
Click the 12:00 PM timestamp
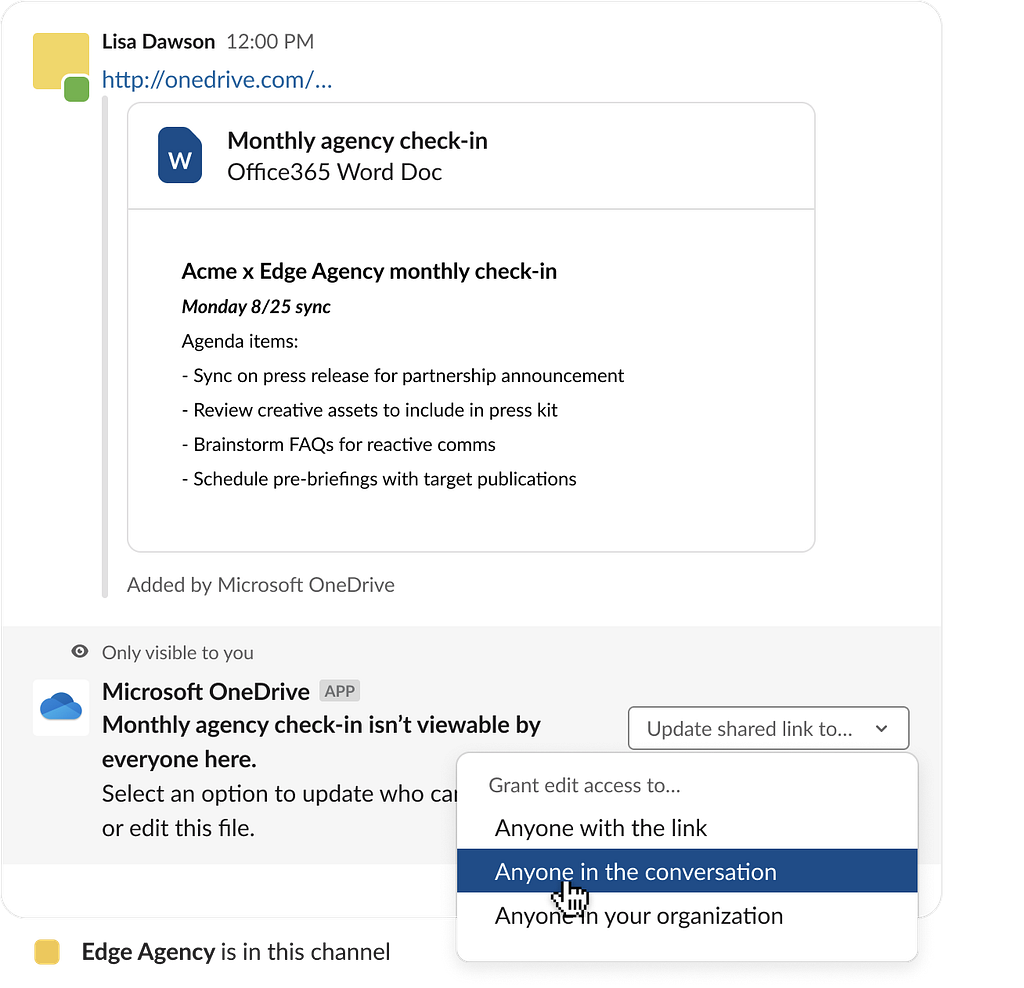270,42
